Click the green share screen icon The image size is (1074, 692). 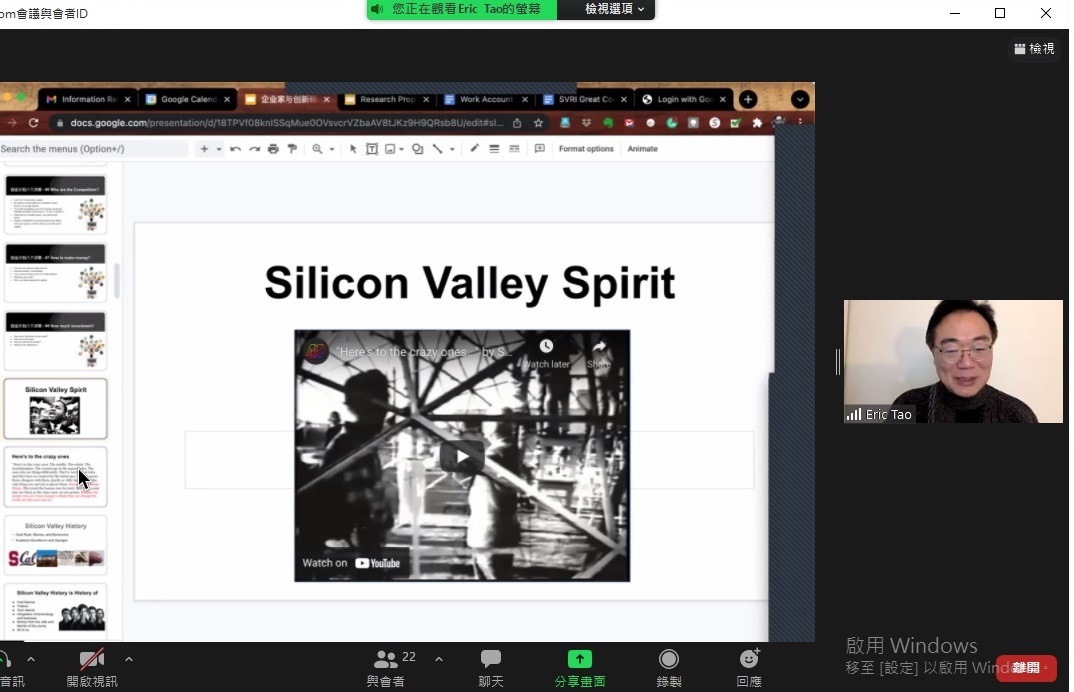[580, 660]
